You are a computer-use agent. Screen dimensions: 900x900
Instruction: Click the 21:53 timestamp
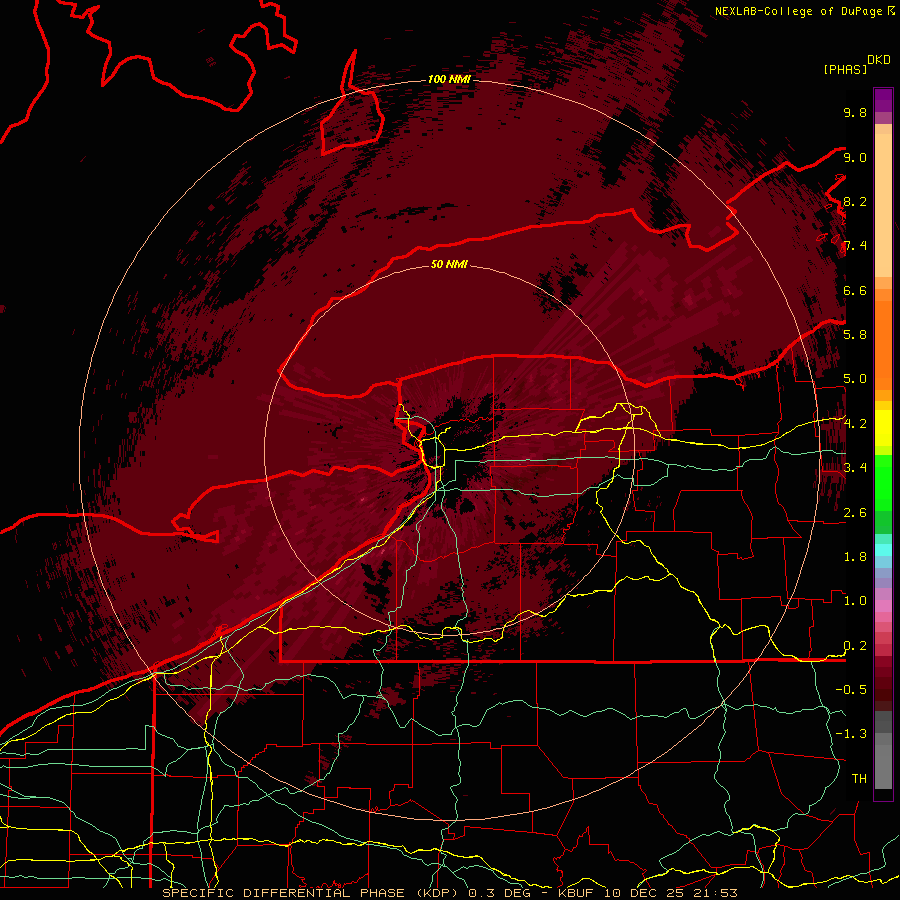pyautogui.click(x=717, y=893)
